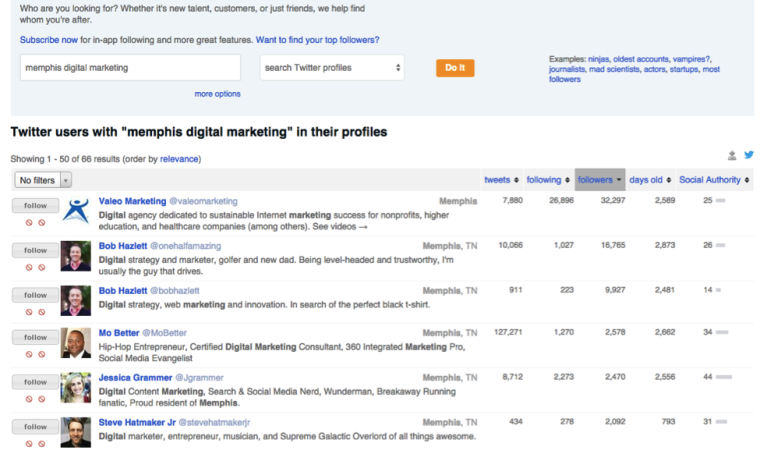Viewport: 760px width, 454px height.
Task: Open Valeo Marketing profile name link
Action: click(x=132, y=201)
